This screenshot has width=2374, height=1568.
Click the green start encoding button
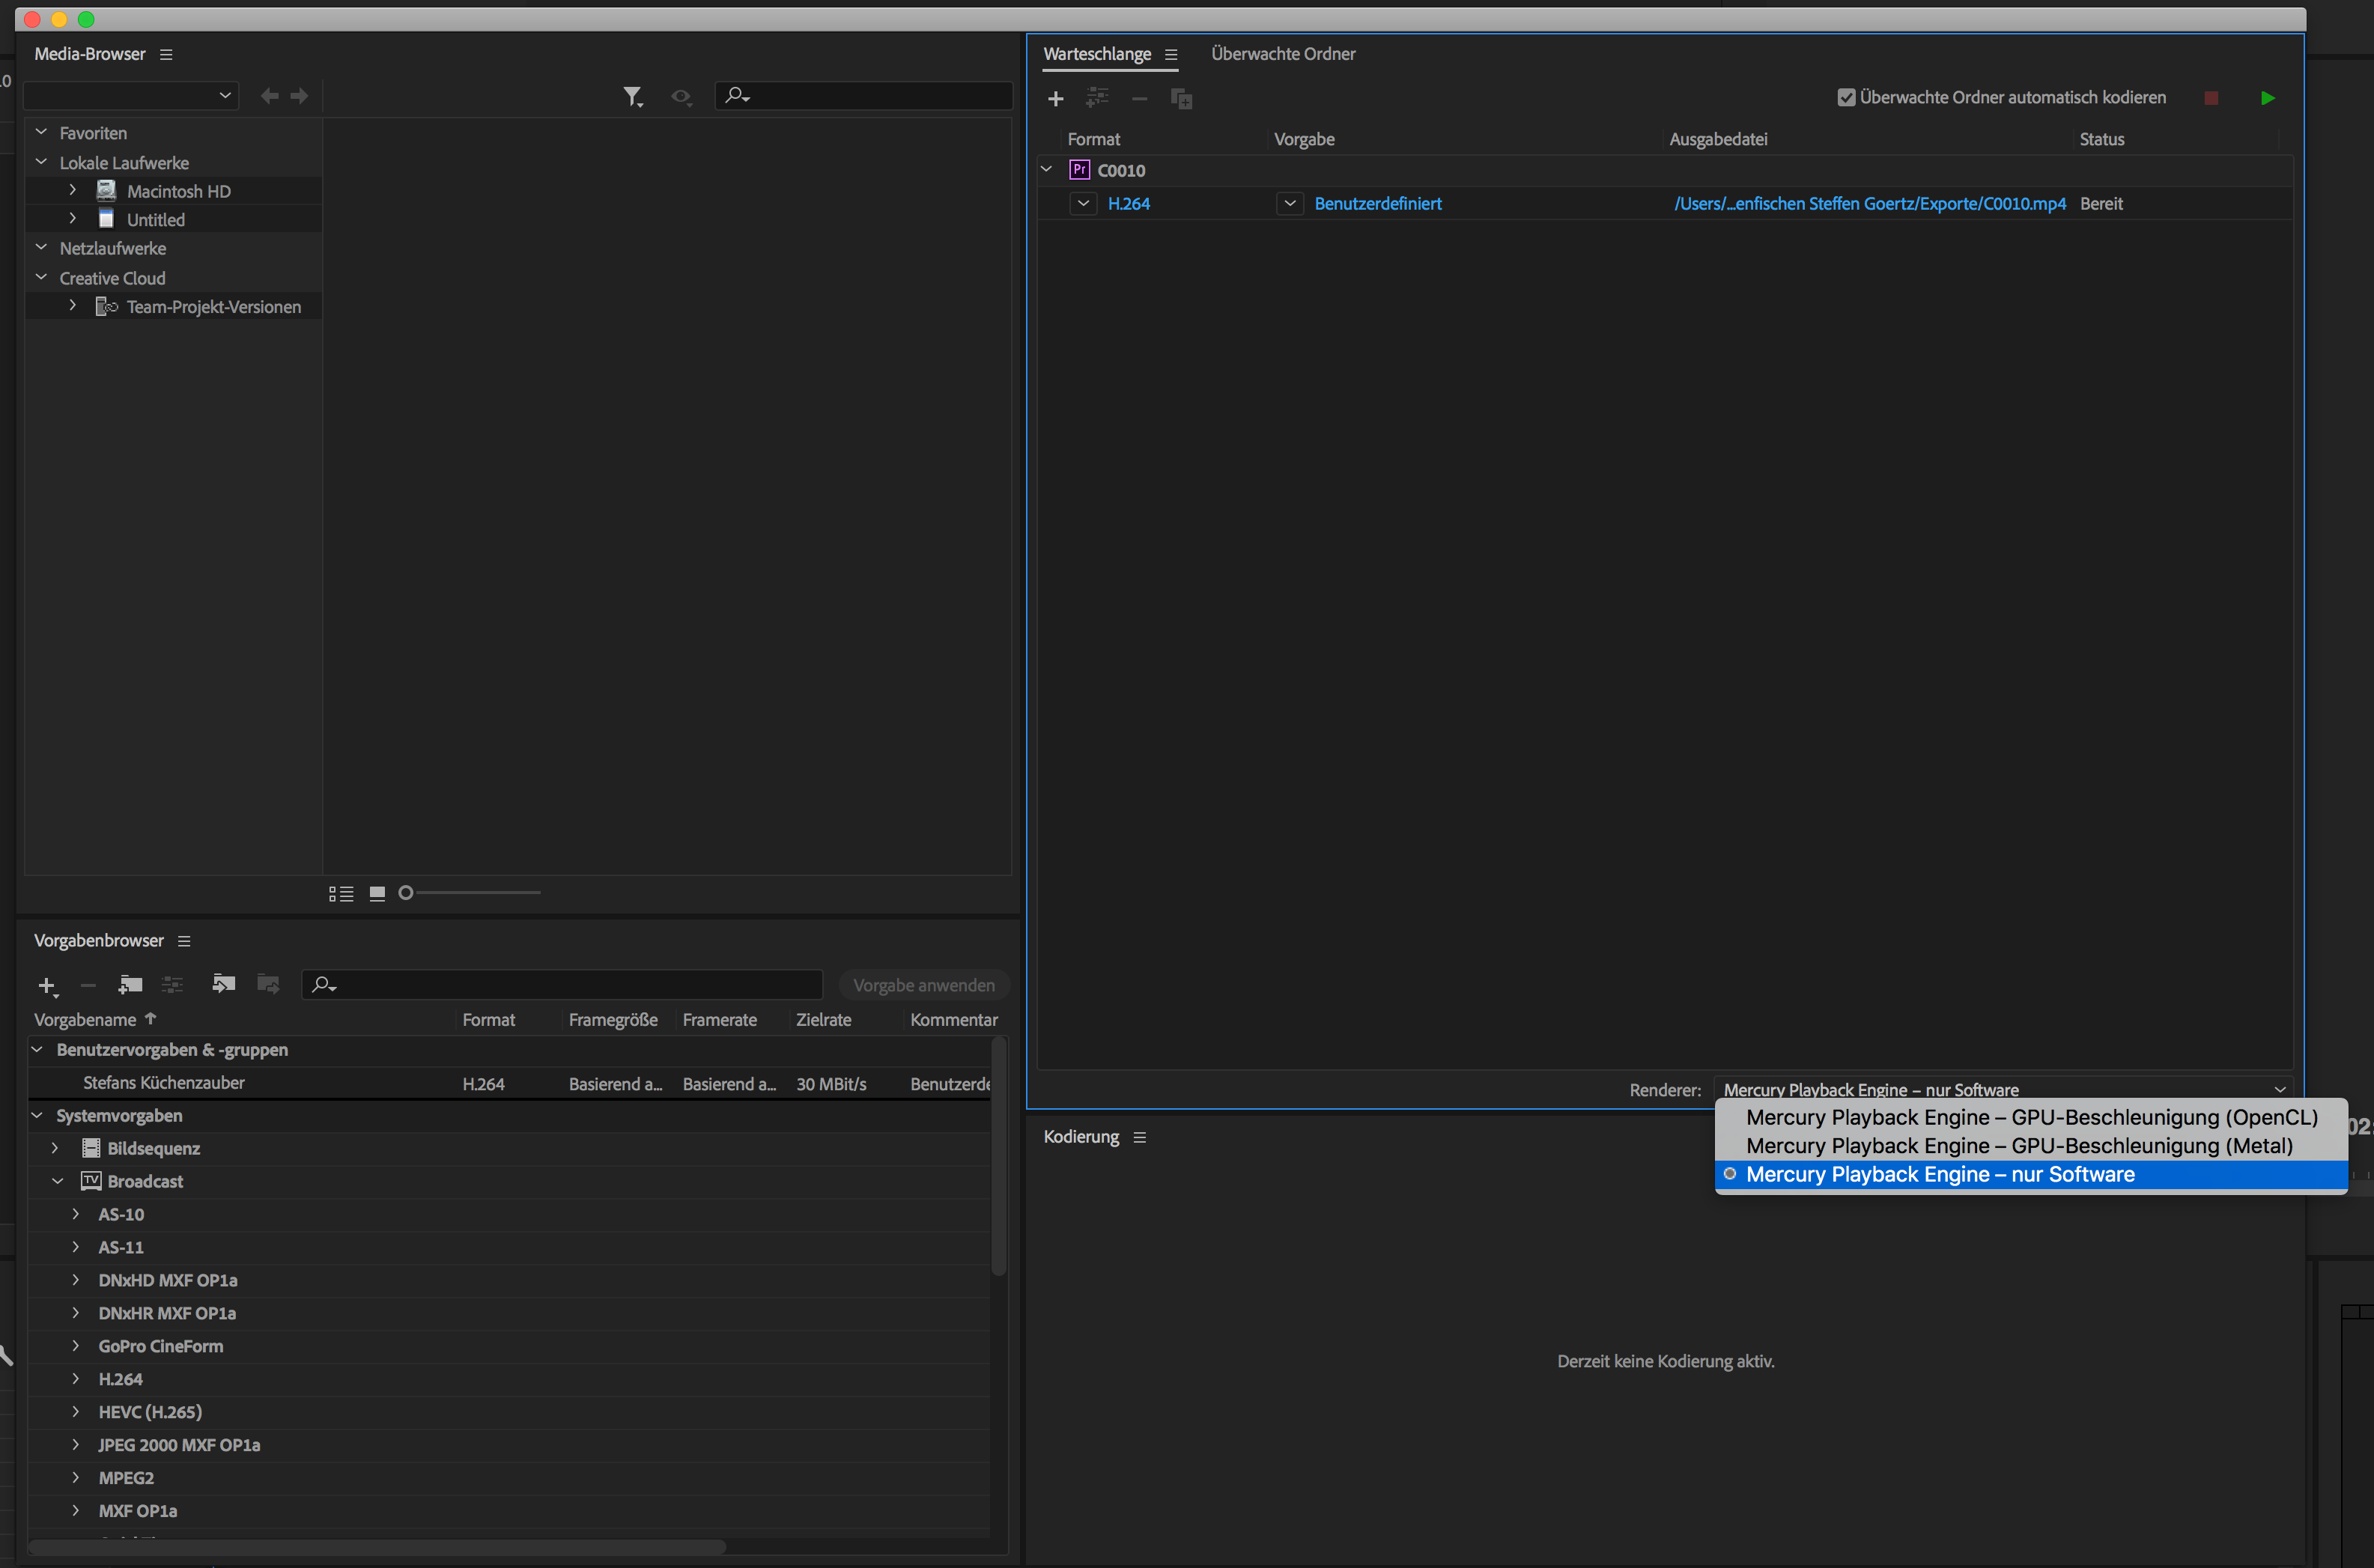(2268, 97)
